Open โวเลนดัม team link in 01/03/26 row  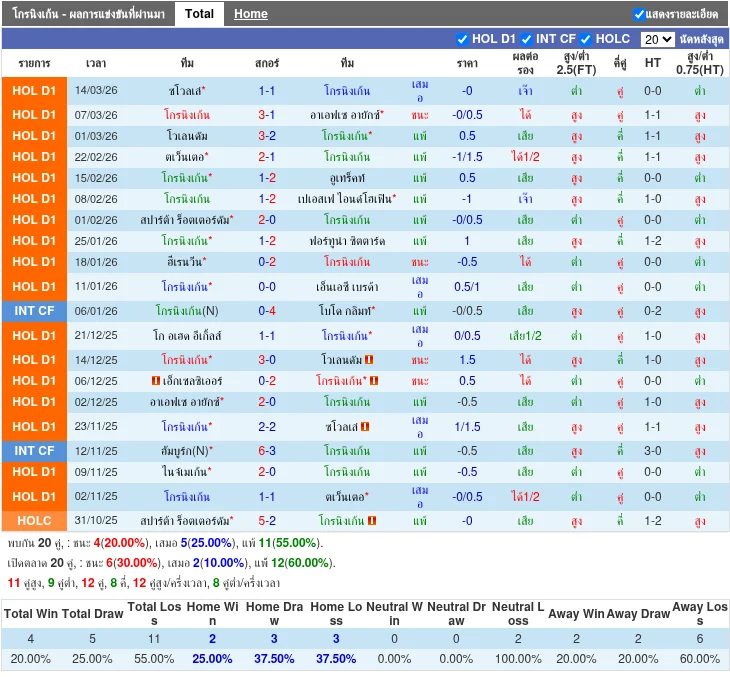tap(187, 136)
